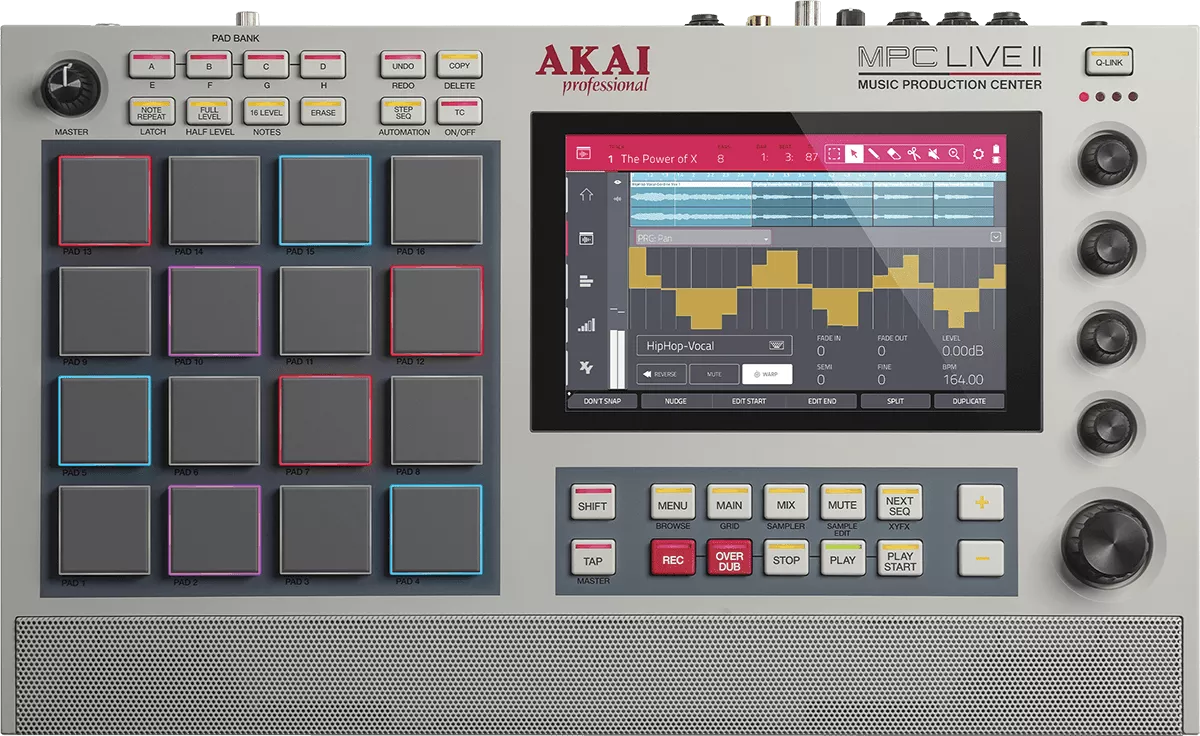Tap the SPLIT button at the screen bottom
Screen dimensions: 1200x736
click(x=894, y=400)
